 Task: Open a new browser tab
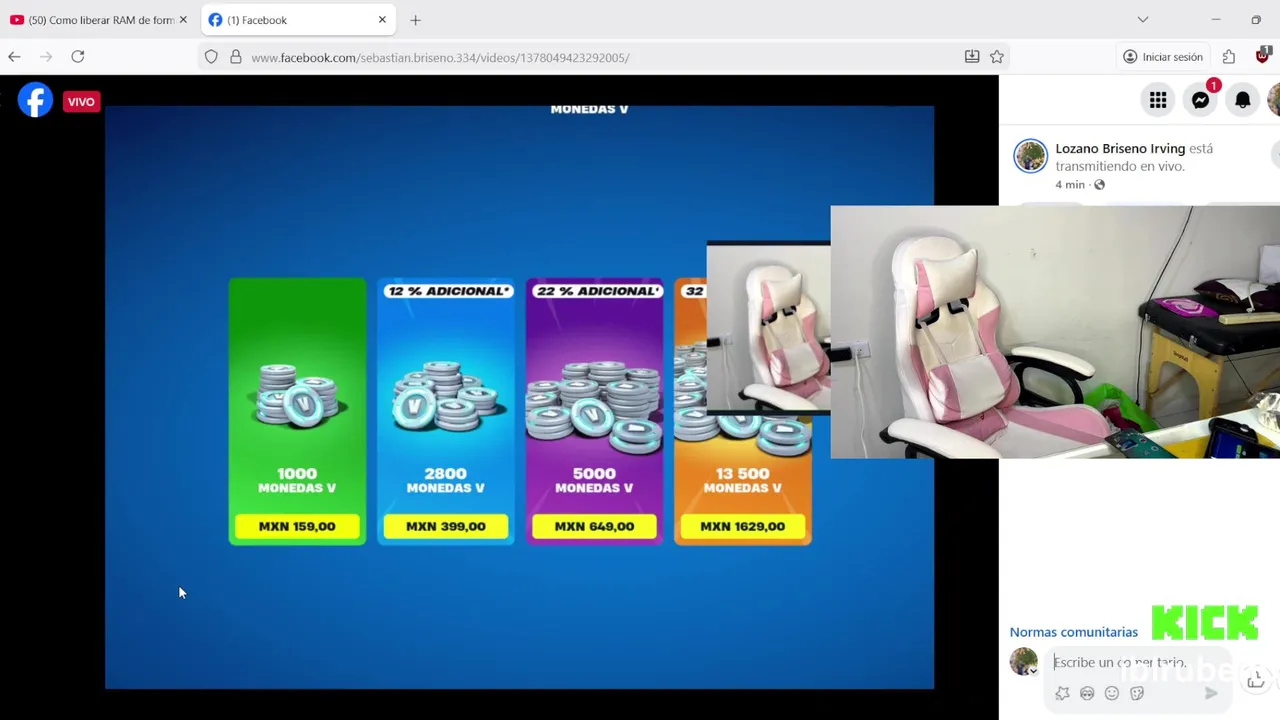click(x=415, y=20)
